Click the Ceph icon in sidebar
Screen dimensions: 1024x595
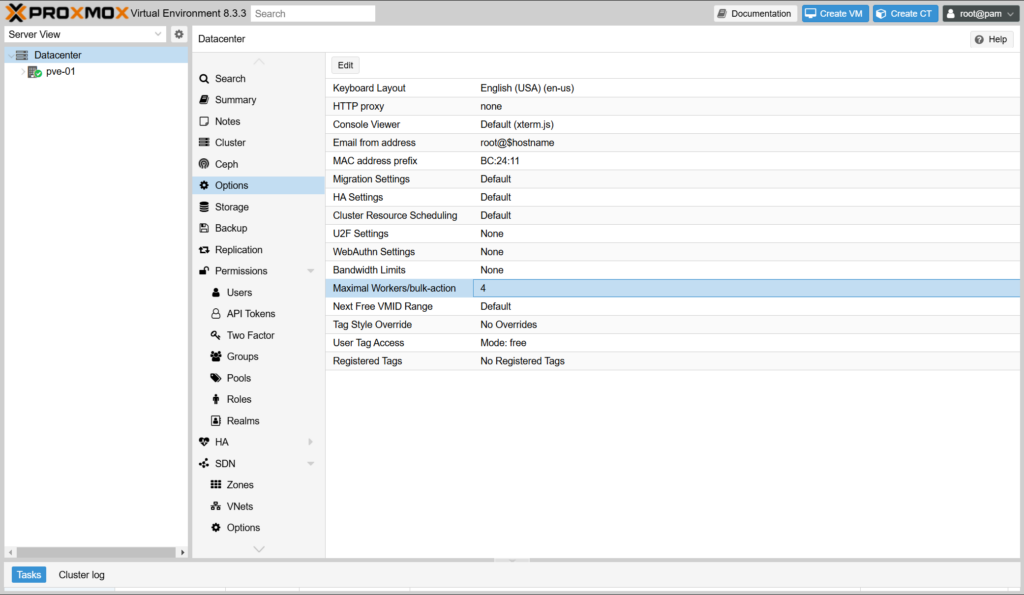click(204, 164)
